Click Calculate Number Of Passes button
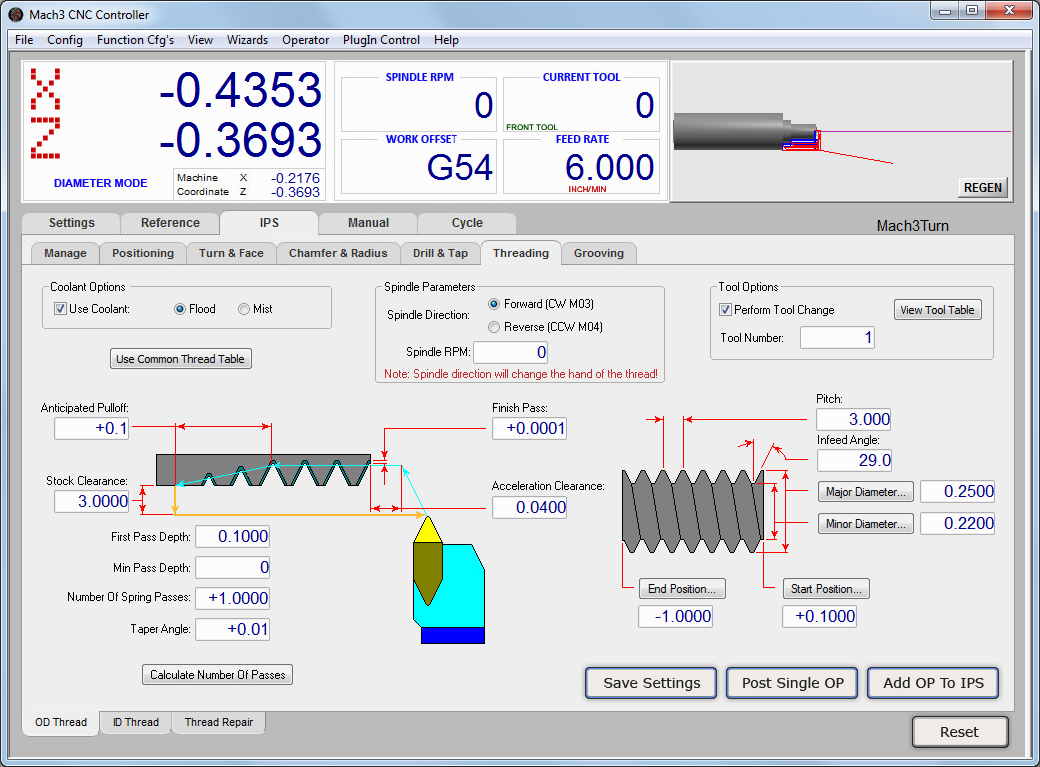Viewport: 1040px width, 767px height. [218, 675]
